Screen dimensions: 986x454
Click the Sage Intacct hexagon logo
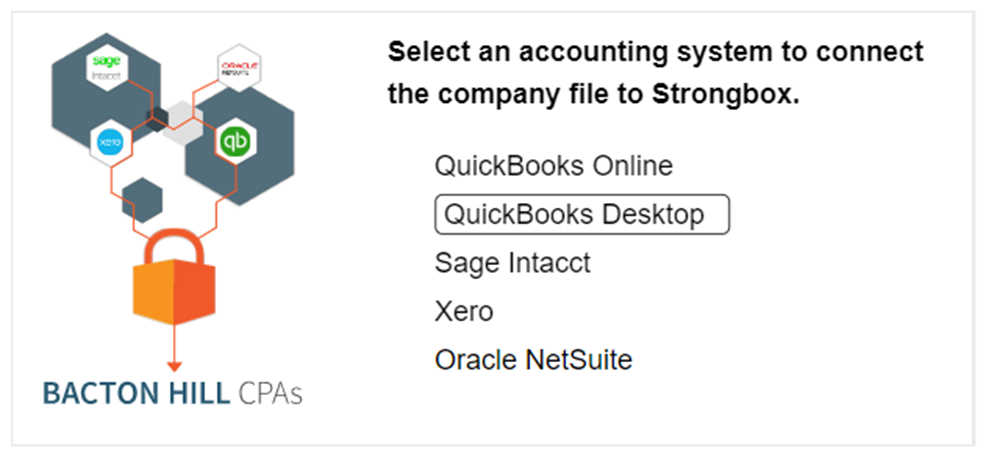pos(105,66)
